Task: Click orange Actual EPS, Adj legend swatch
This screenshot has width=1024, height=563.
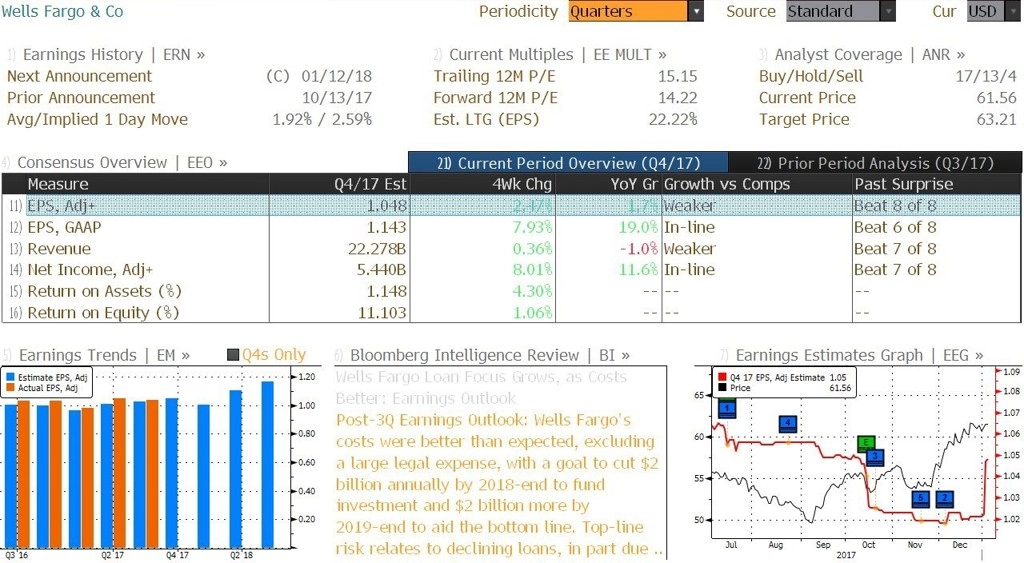Action: coord(10,388)
